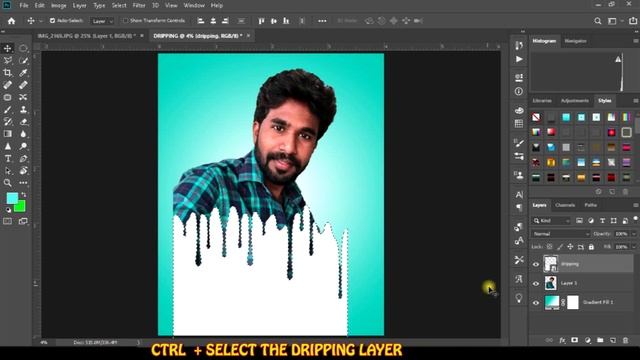Enable Show Transform Controls checkbox
Viewport: 640px width, 360px height.
(126, 20)
